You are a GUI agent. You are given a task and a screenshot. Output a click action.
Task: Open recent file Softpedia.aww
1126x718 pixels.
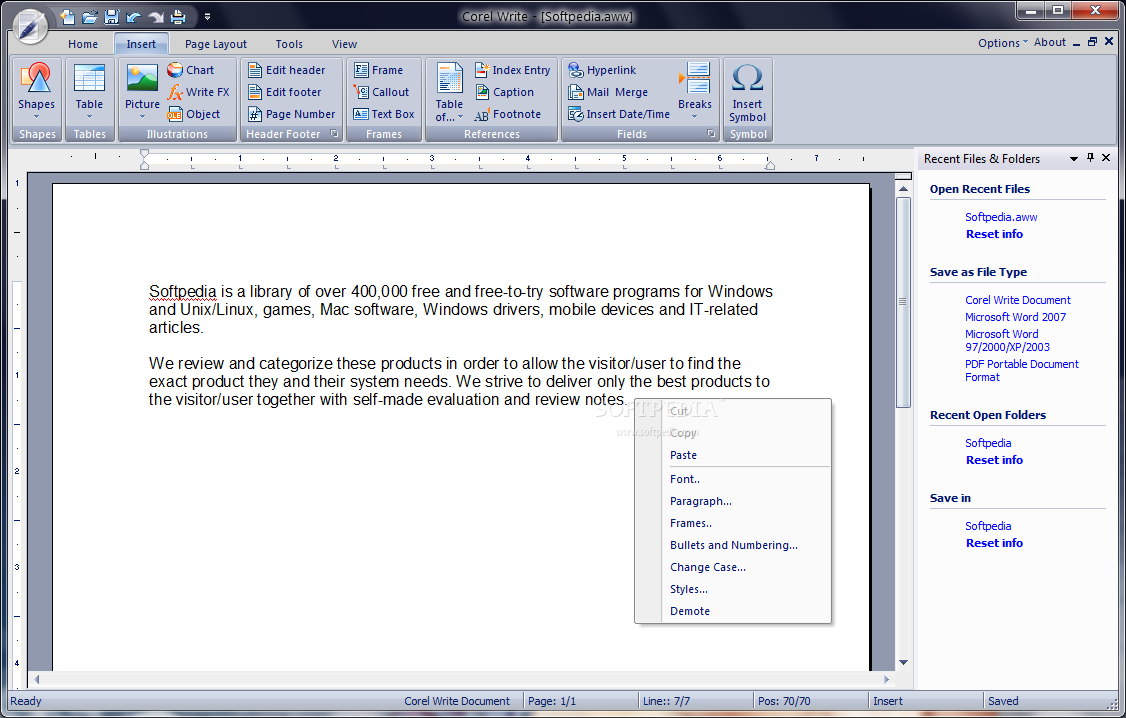point(1001,217)
